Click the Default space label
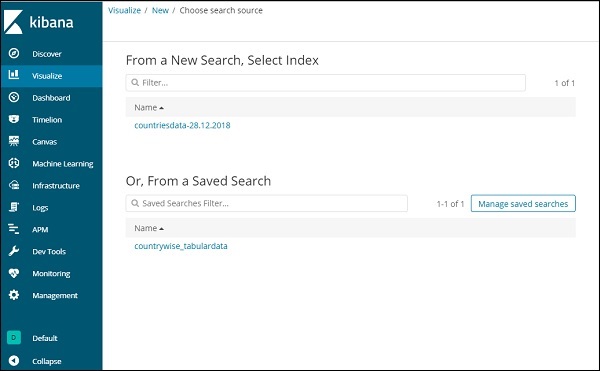 coord(45,338)
